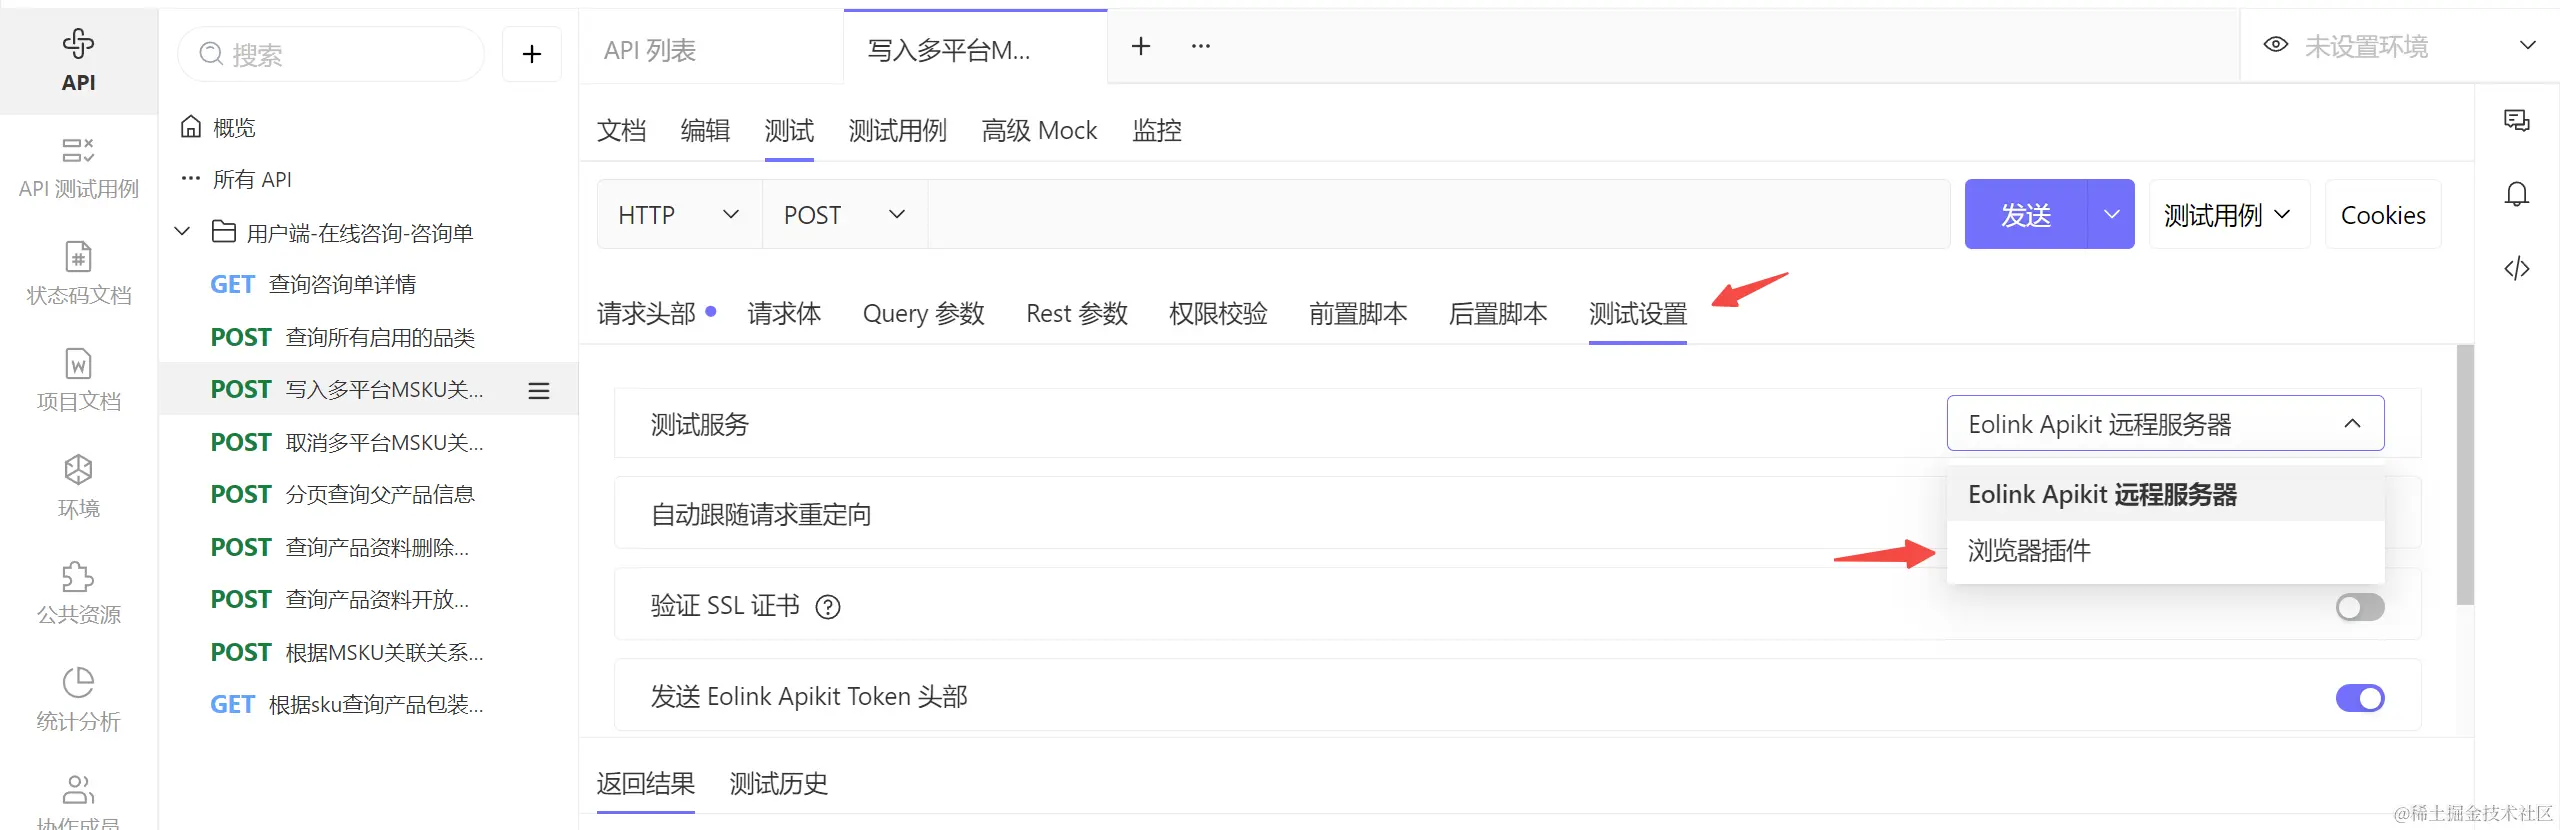Viewport: 2560px width, 830px height.
Task: Open 统计分析 in the sidebar
Action: (x=78, y=700)
